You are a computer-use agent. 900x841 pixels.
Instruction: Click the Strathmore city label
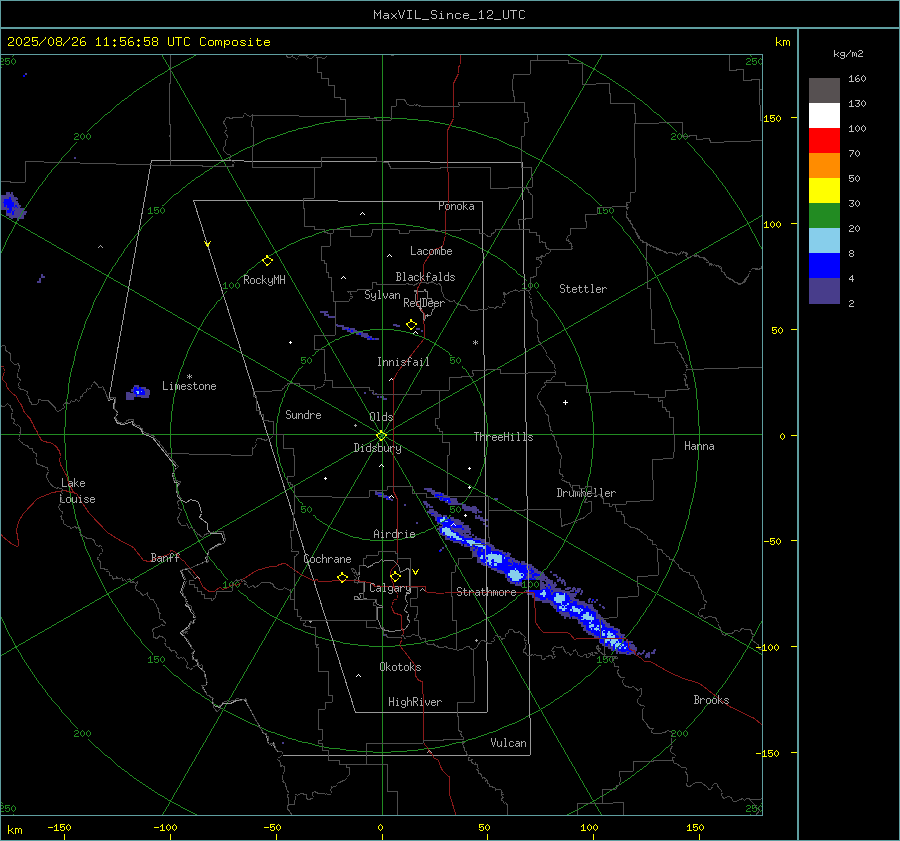486,592
